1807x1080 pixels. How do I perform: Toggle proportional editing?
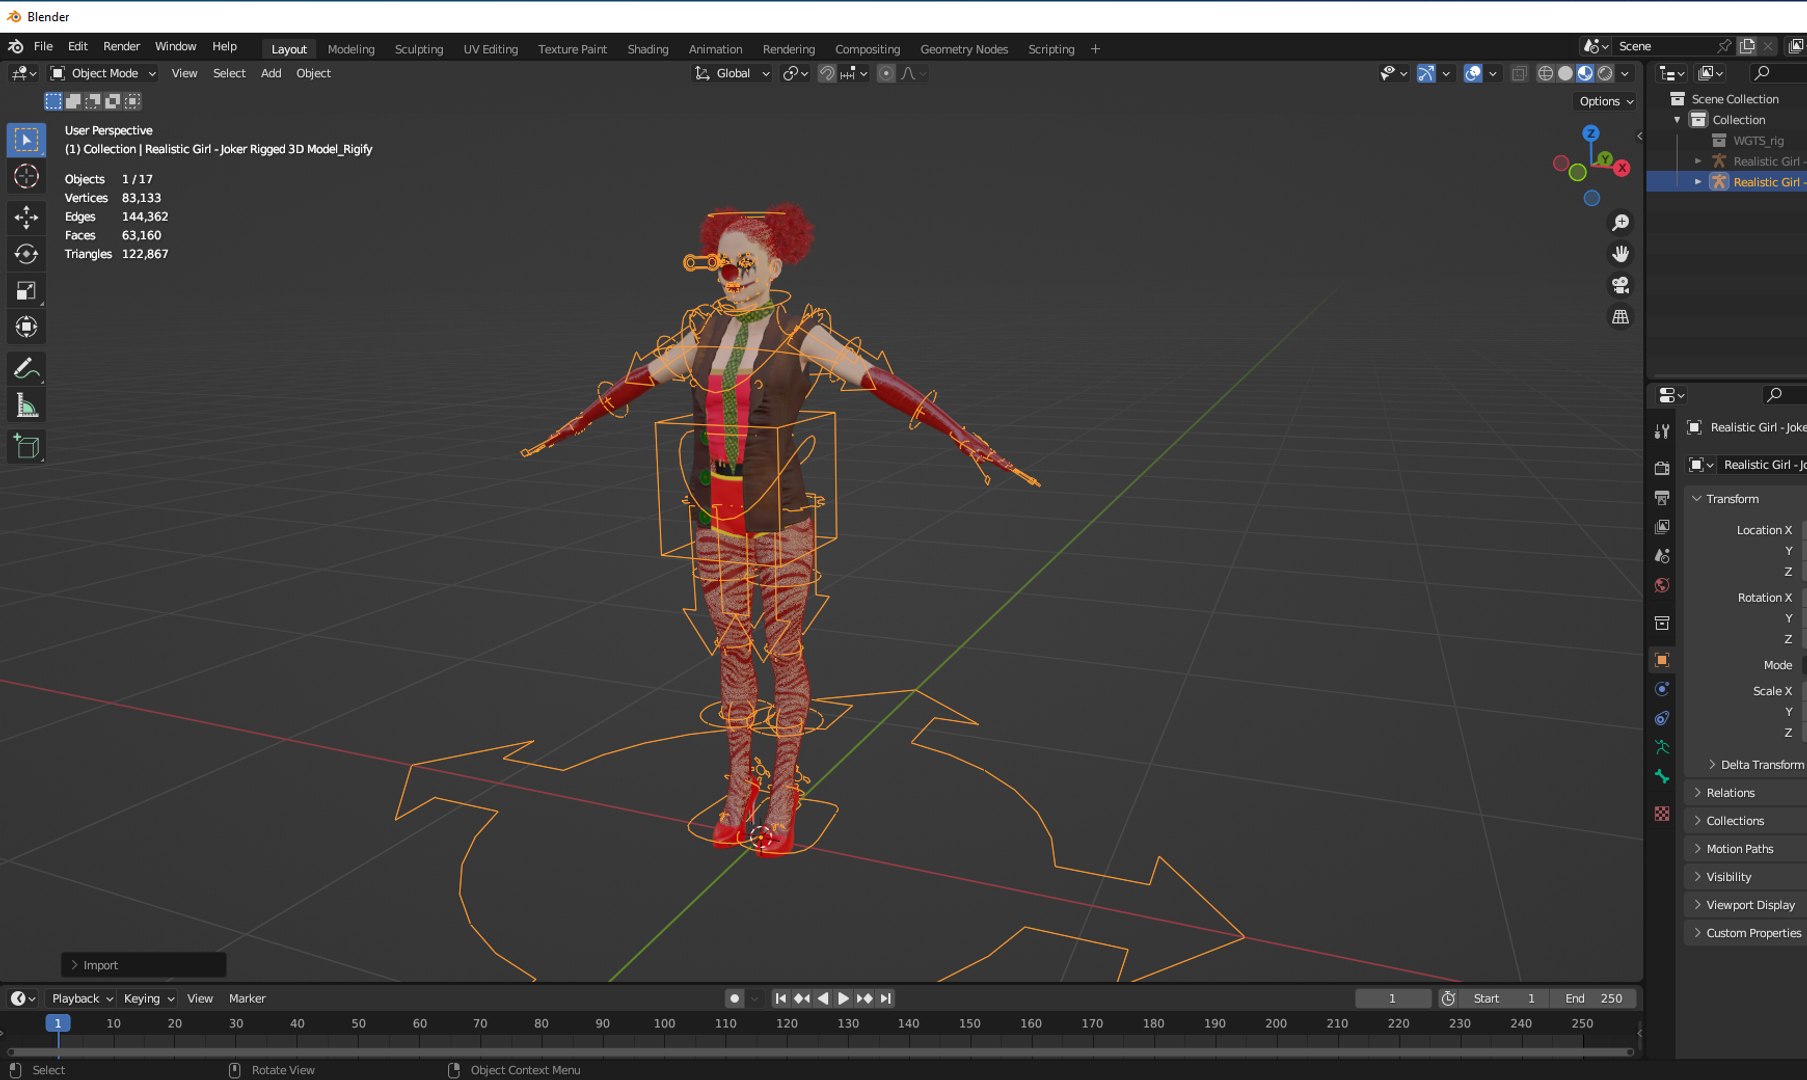point(886,73)
